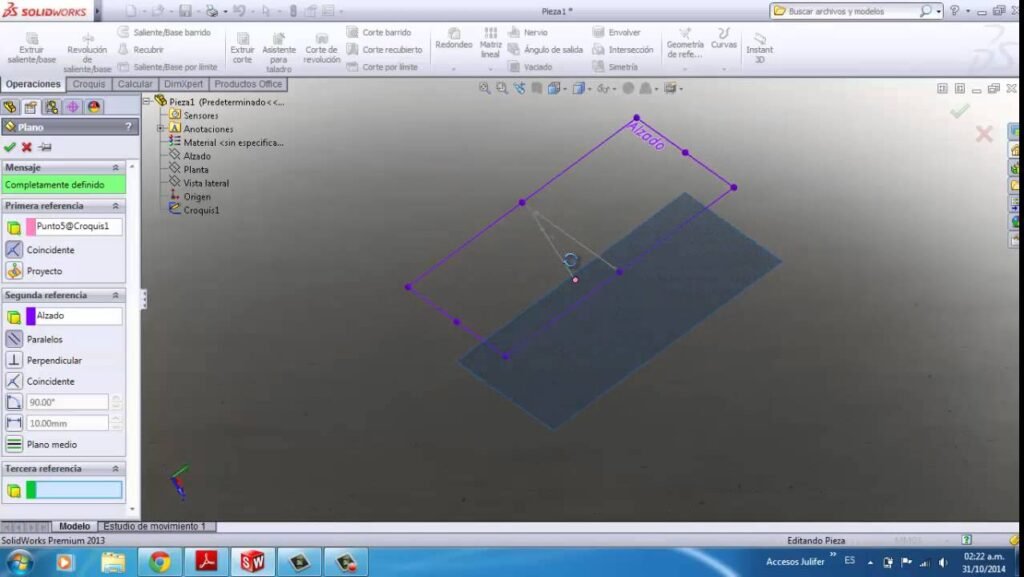
Task: Accept the plane with green checkmark
Action: (10, 147)
